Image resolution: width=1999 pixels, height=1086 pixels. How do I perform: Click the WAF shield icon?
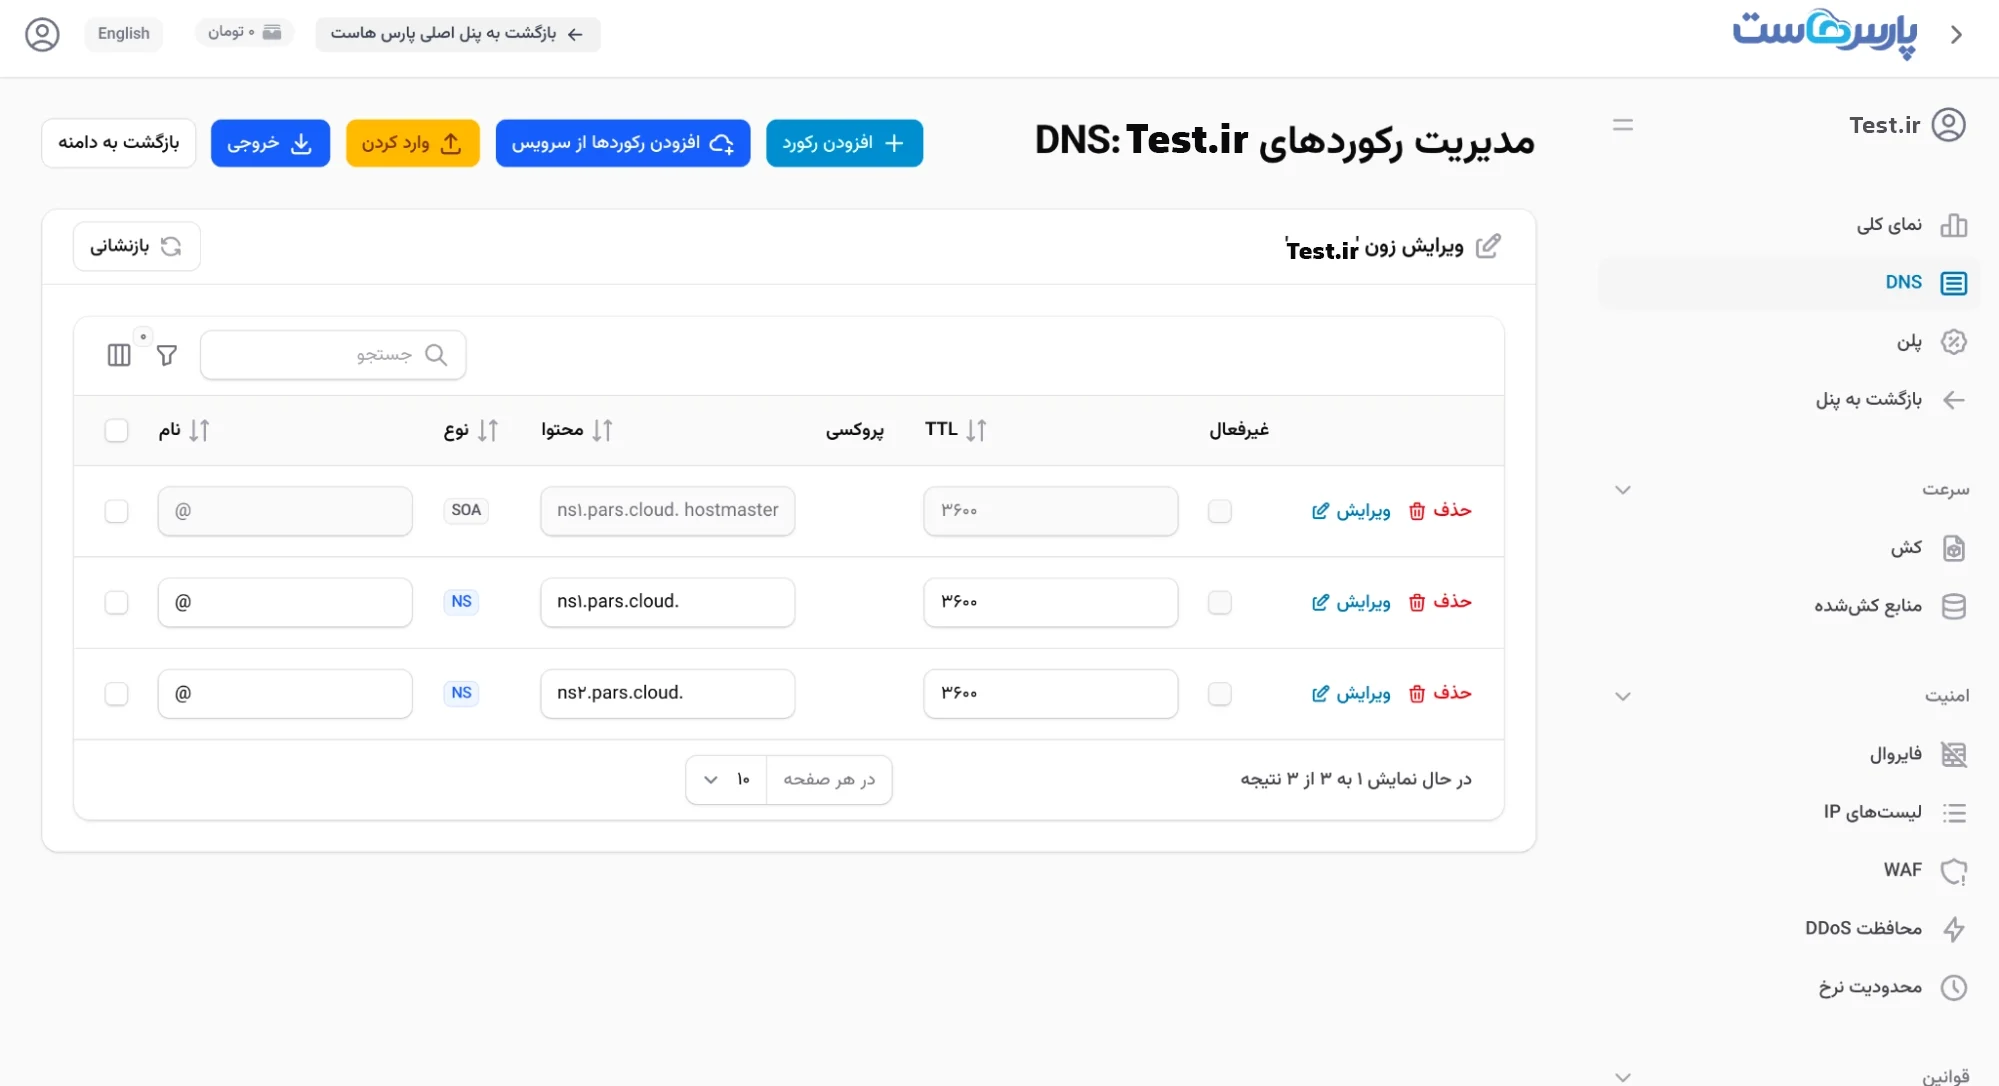click(1953, 871)
